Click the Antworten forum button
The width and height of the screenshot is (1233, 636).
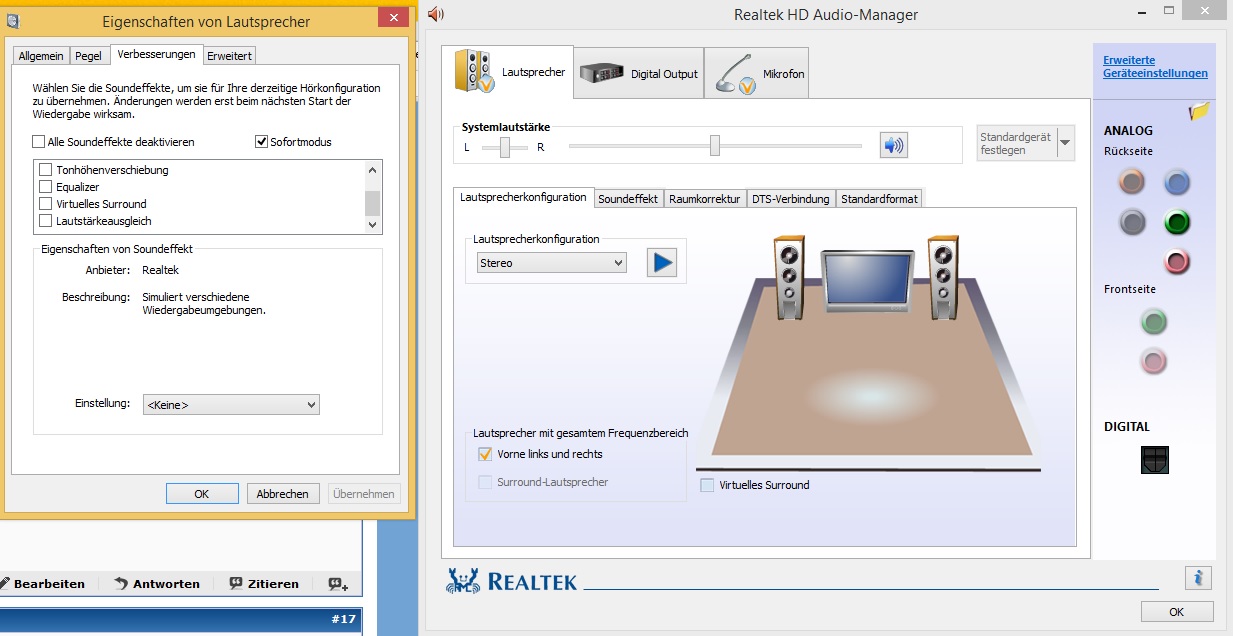[157, 584]
